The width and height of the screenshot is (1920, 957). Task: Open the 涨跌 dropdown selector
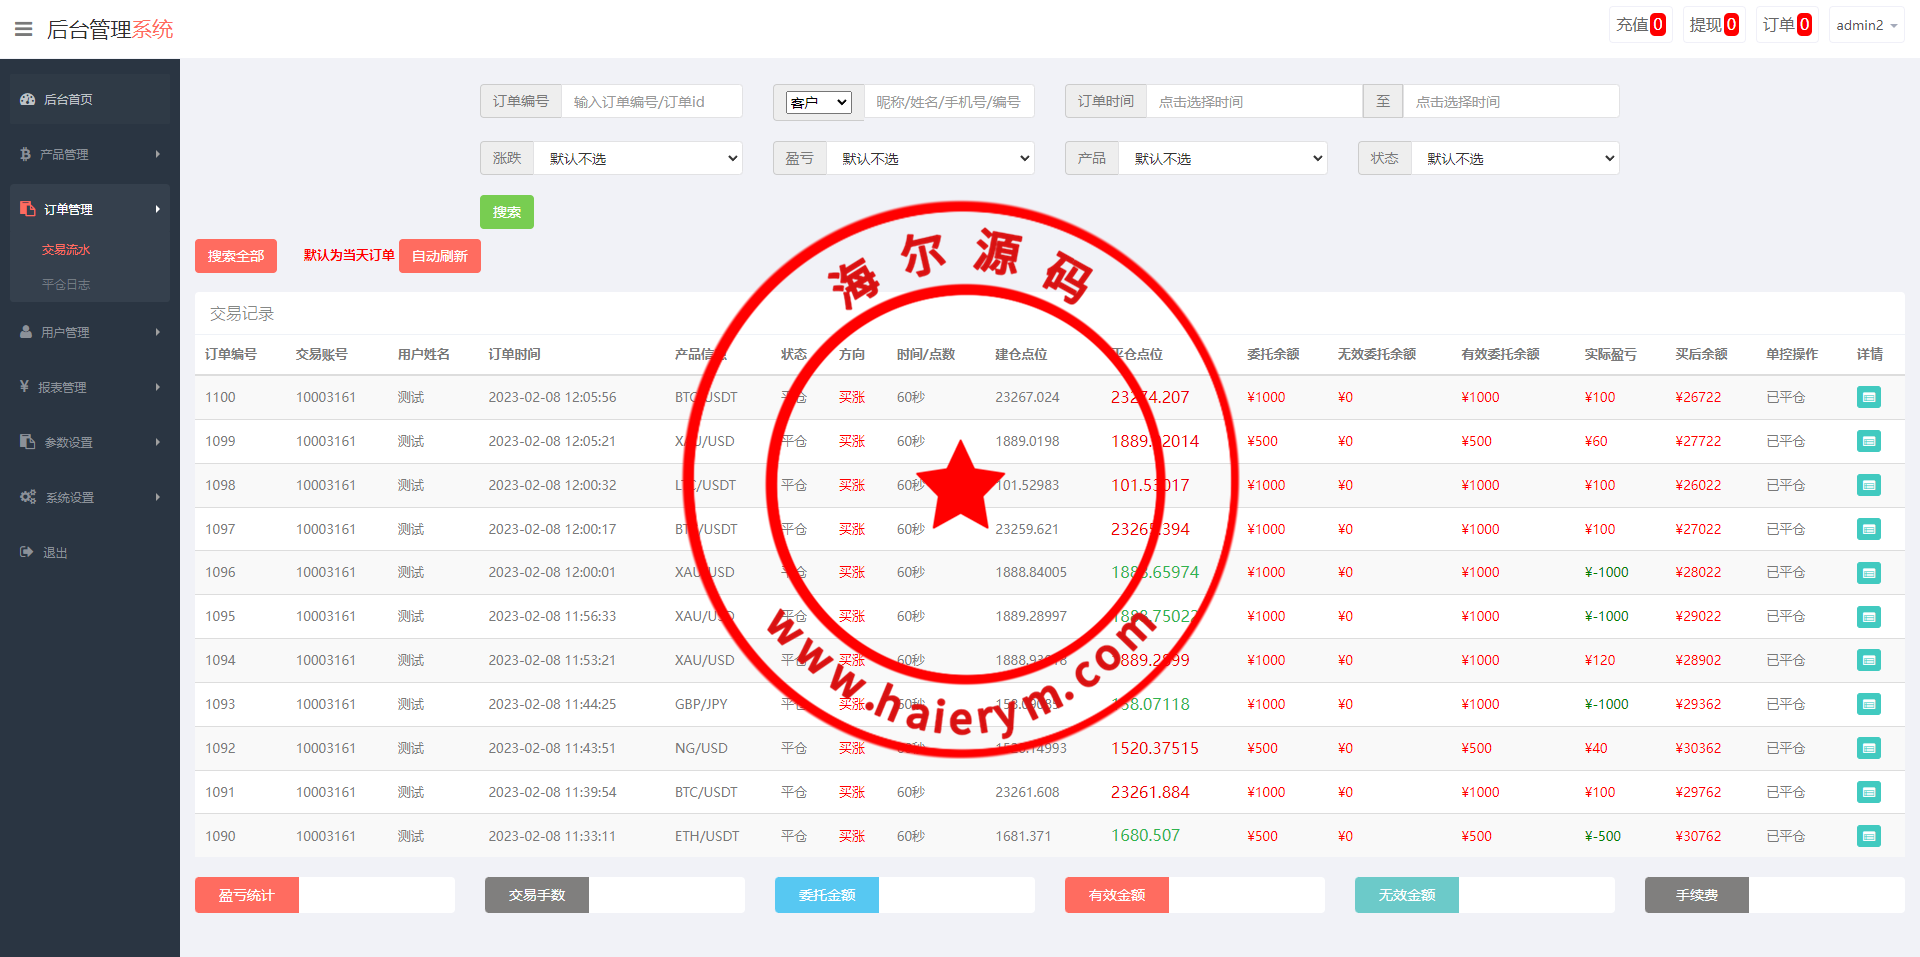point(638,158)
